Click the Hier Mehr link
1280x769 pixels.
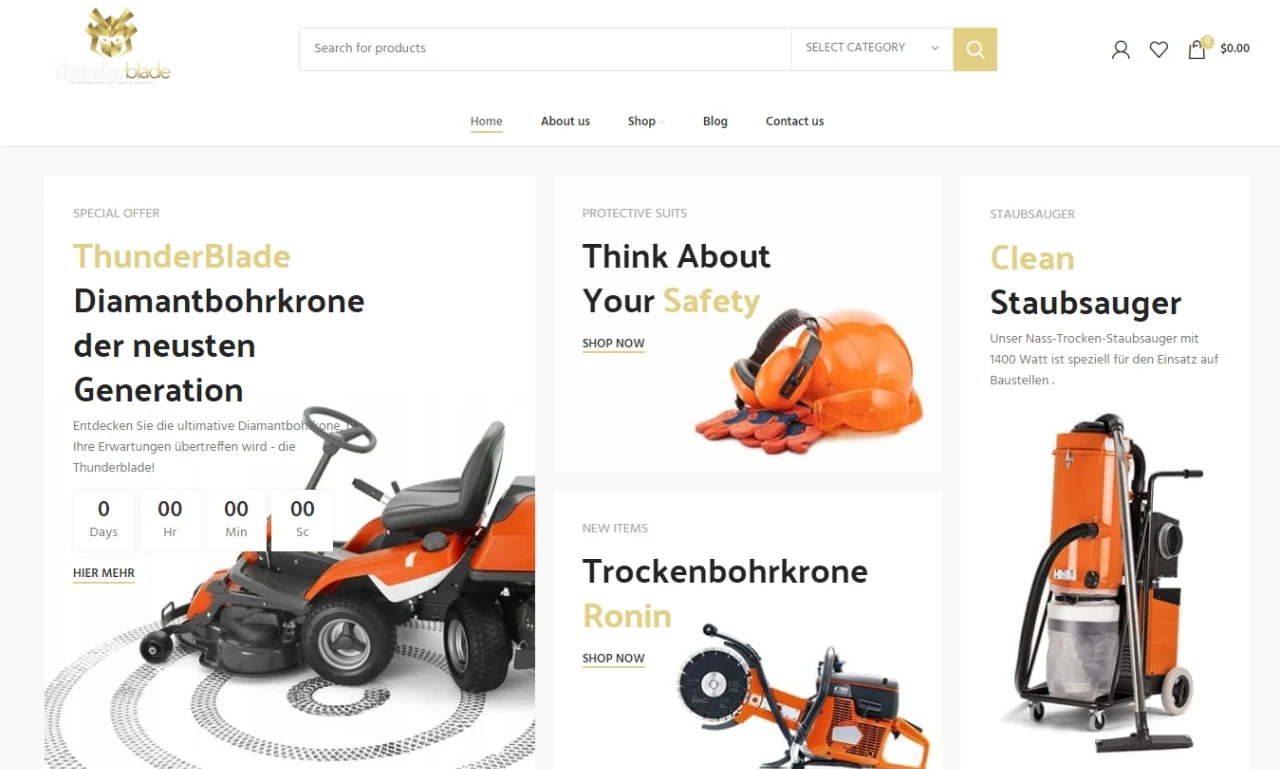(104, 573)
